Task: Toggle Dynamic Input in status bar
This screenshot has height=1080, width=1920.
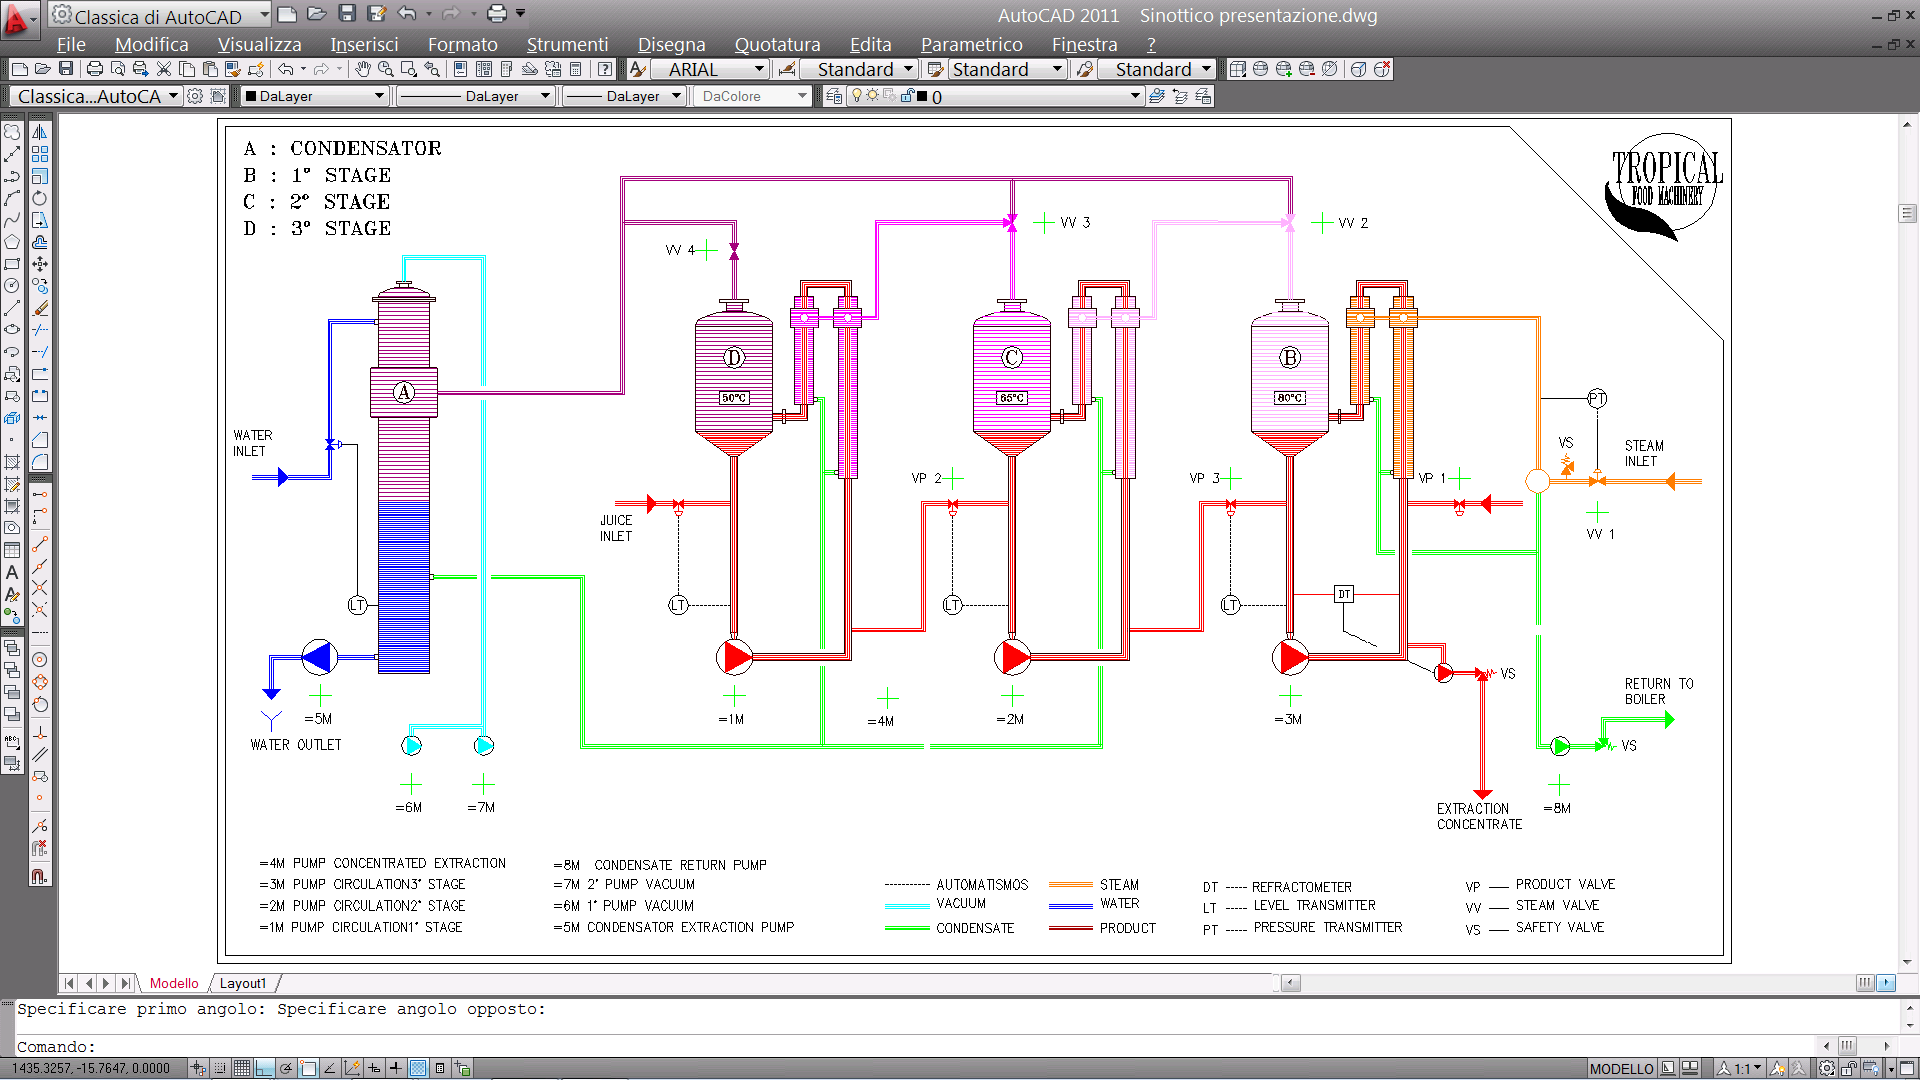Action: 374,1068
